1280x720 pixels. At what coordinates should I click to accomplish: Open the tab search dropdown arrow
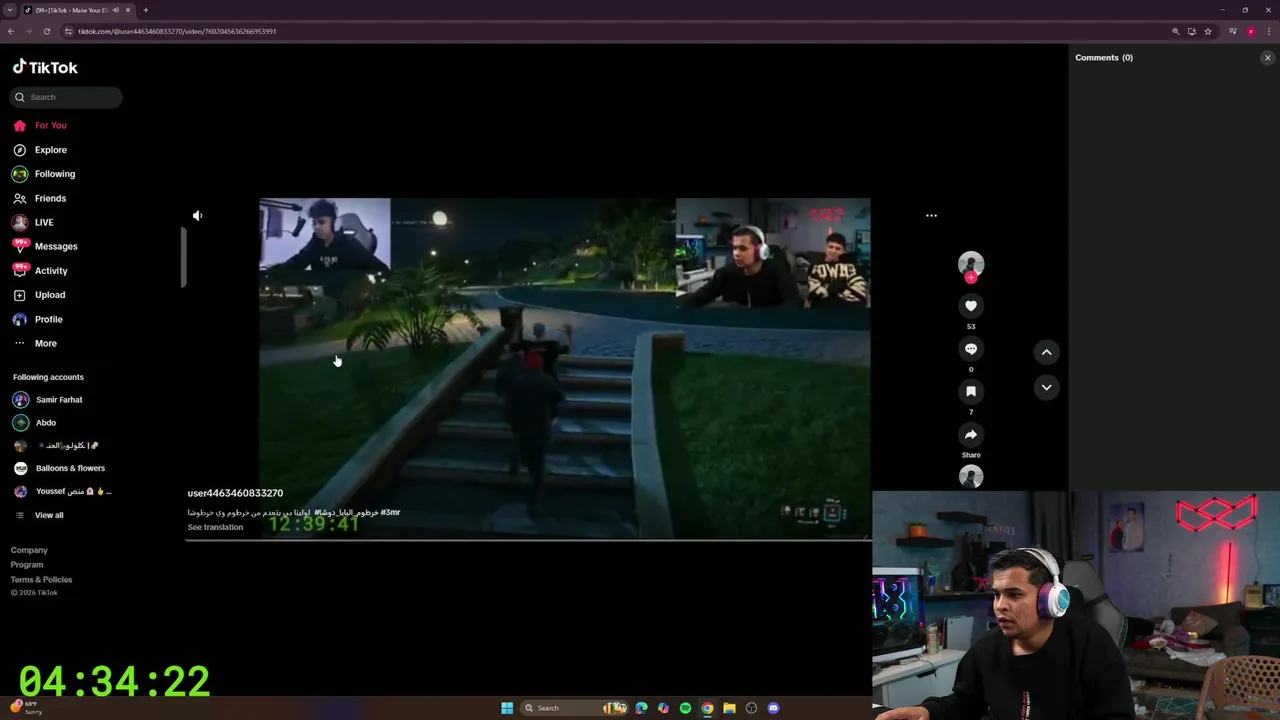[x=9, y=10]
